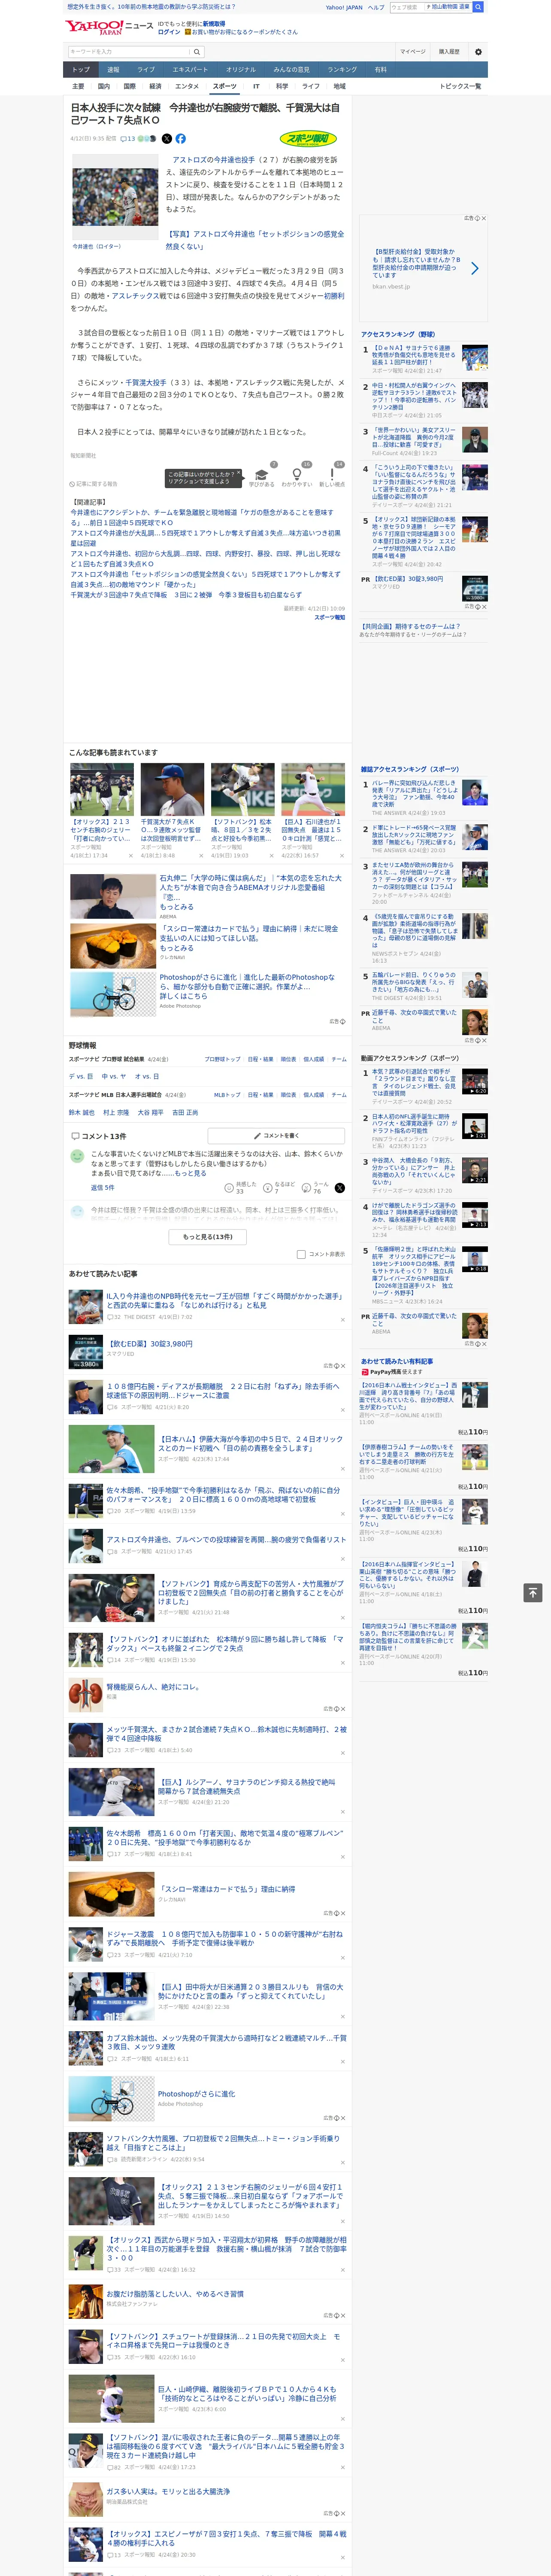Open the 速報 navigation tab
The height and width of the screenshot is (2576, 551).
click(113, 70)
